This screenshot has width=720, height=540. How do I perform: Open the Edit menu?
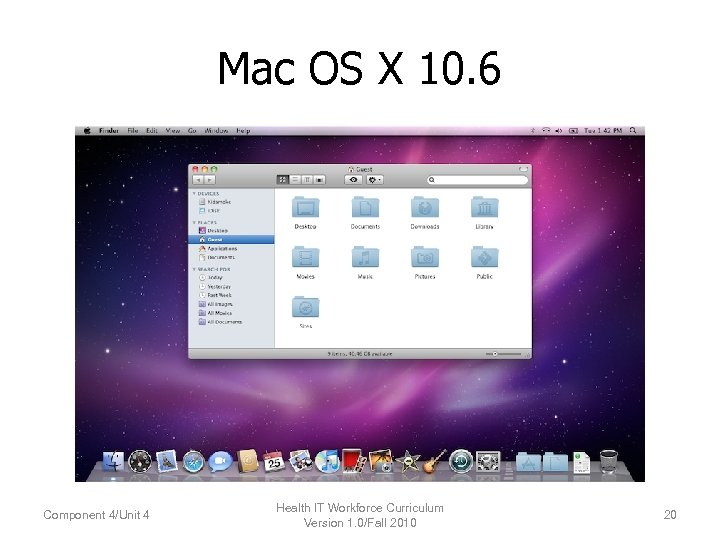(152, 131)
